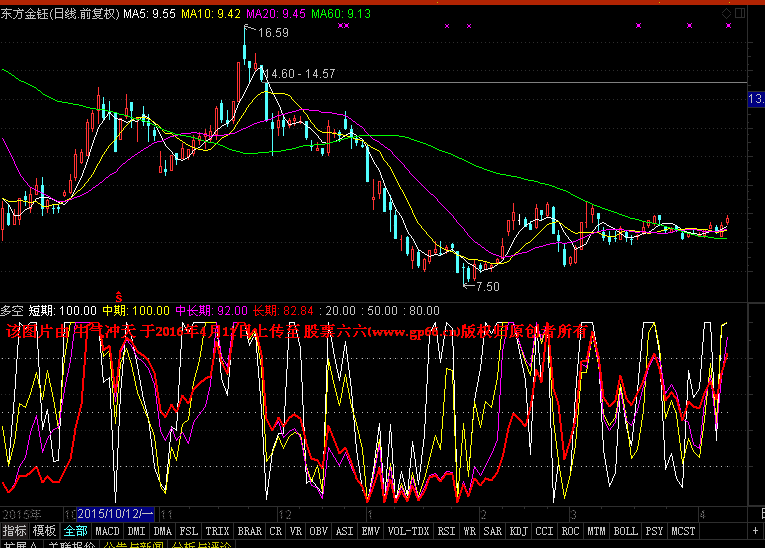
Task: Open the RSI indicator tab
Action: click(446, 530)
